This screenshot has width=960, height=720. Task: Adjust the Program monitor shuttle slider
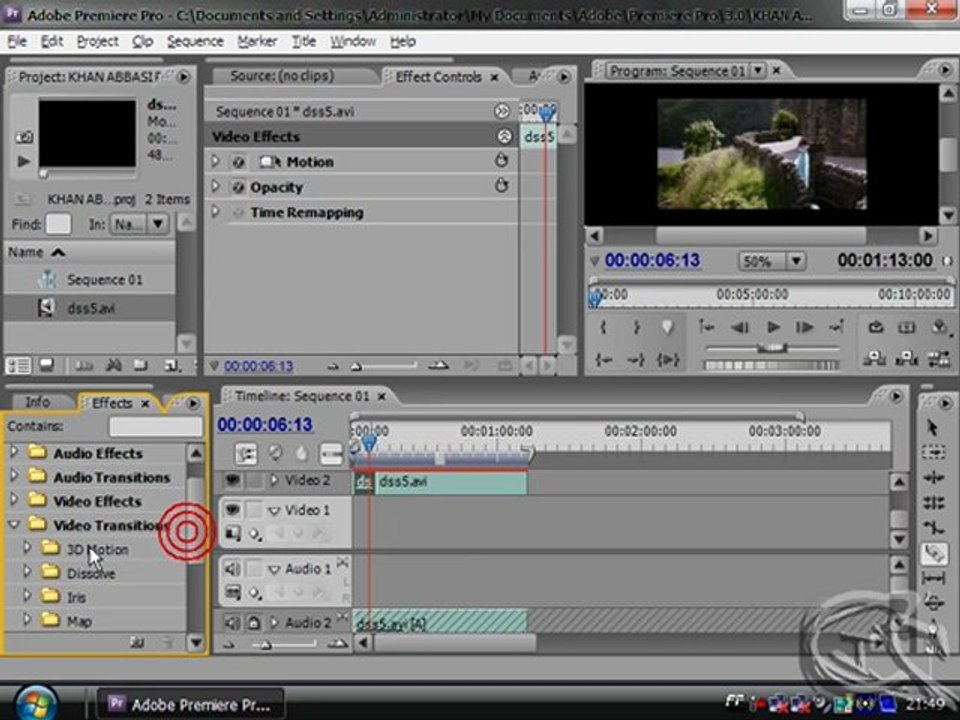click(x=771, y=348)
